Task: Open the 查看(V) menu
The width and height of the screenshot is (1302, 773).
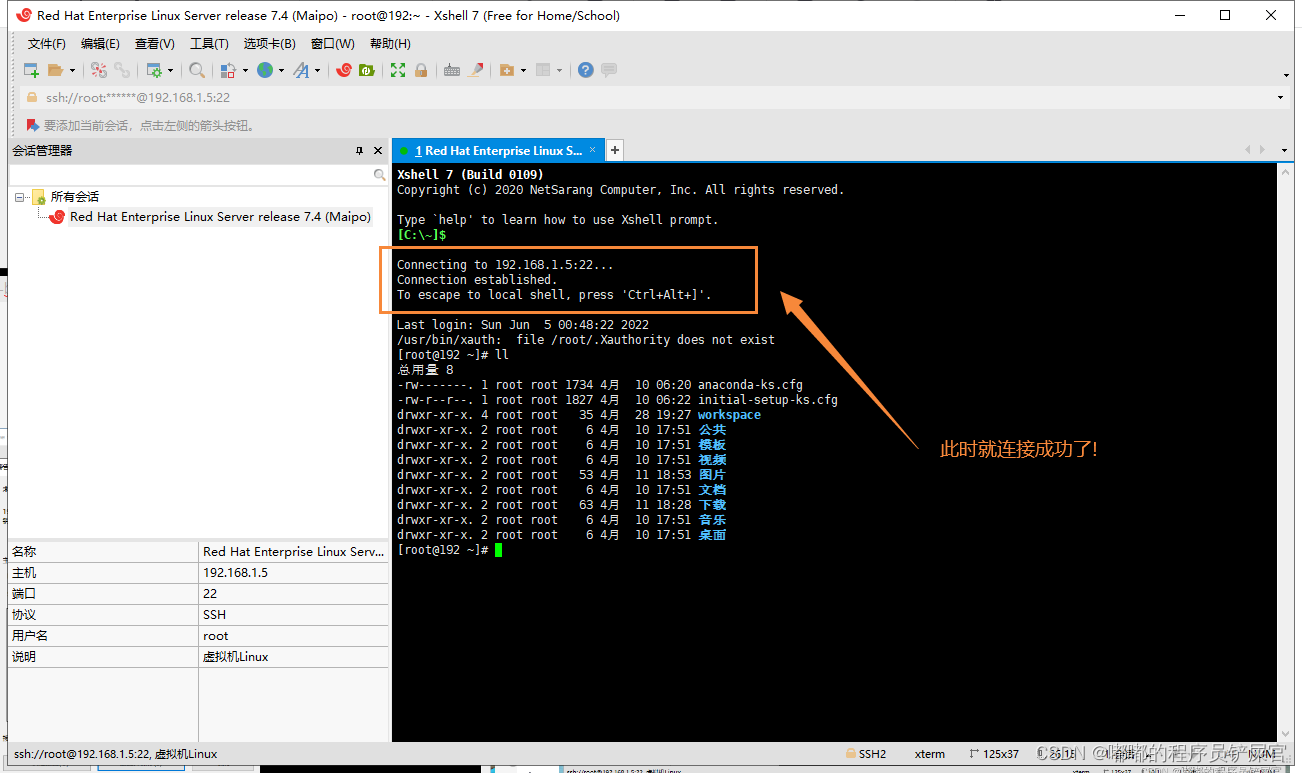Action: (x=155, y=44)
